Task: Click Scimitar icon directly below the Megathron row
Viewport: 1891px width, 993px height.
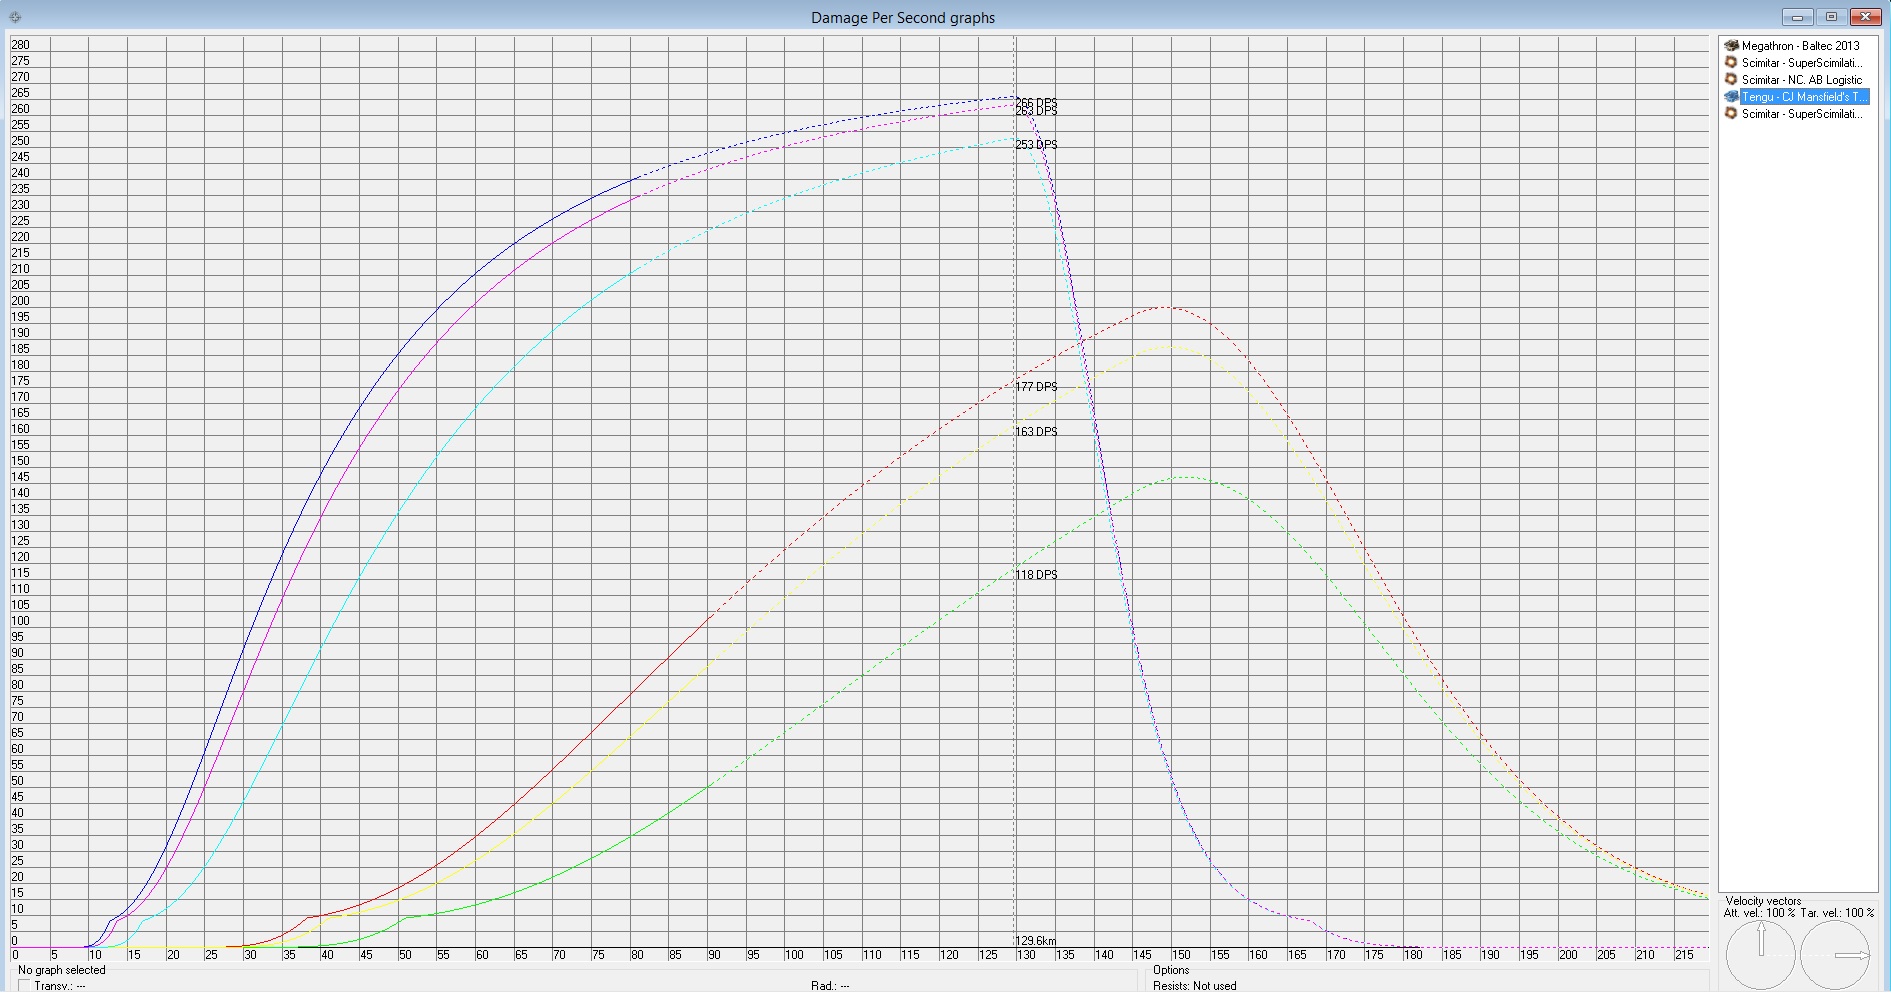Action: [x=1731, y=63]
